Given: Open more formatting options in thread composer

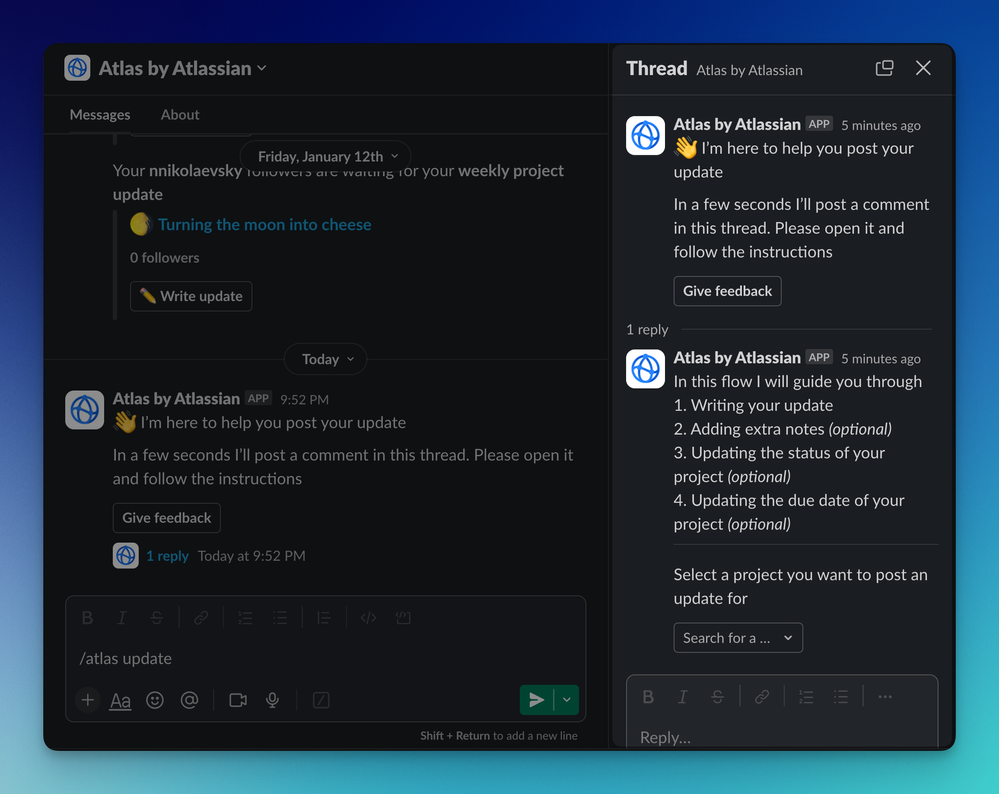Looking at the screenshot, I should 885,697.
